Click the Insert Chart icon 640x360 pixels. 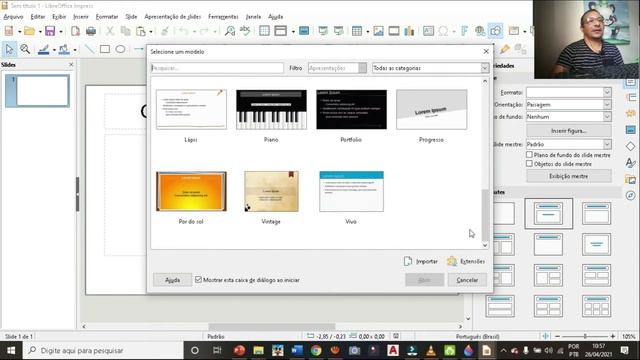409,31
